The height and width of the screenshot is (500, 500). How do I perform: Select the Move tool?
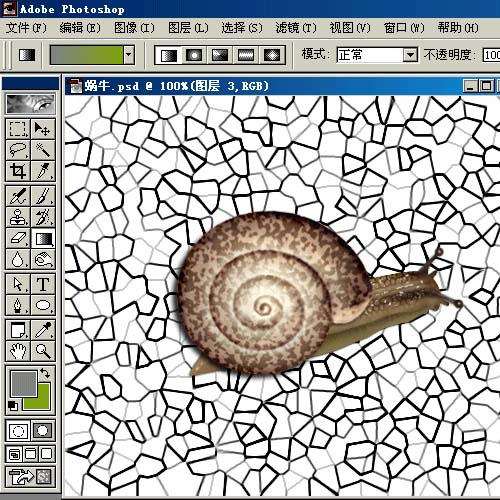(43, 129)
